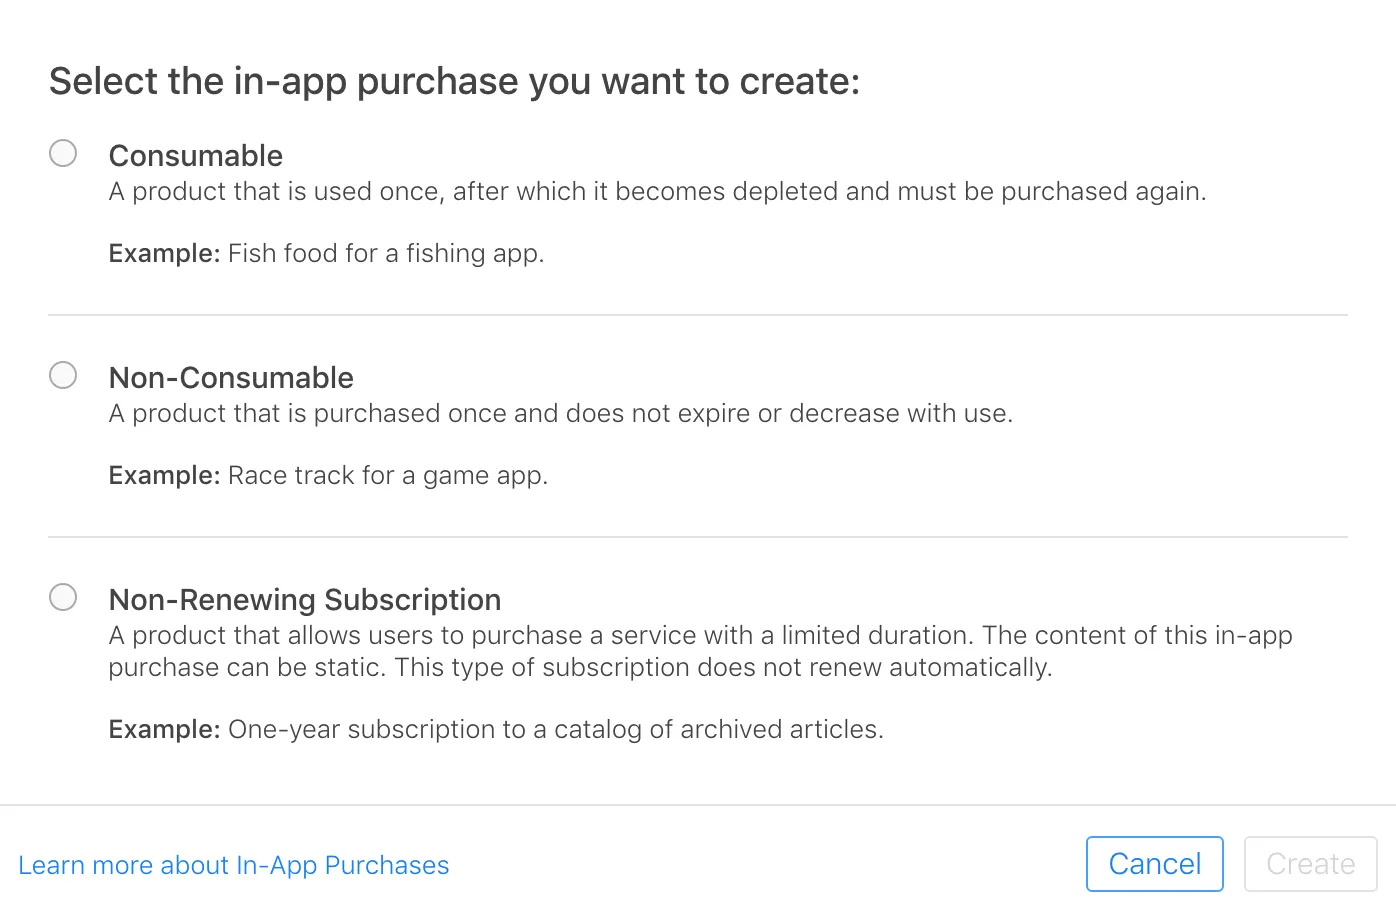
Task: Select the Consumable radio button
Action: click(x=63, y=153)
